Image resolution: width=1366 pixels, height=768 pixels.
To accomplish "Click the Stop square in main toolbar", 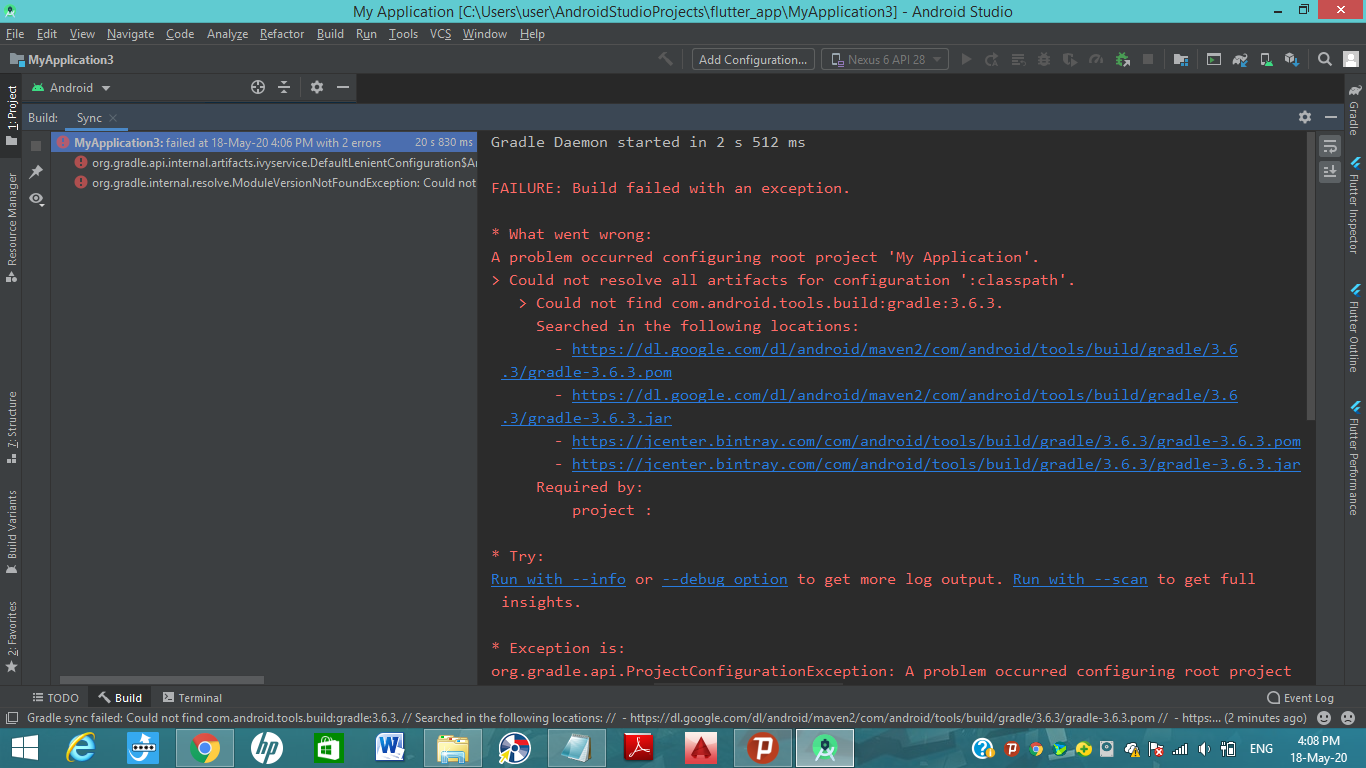I will tap(1148, 59).
